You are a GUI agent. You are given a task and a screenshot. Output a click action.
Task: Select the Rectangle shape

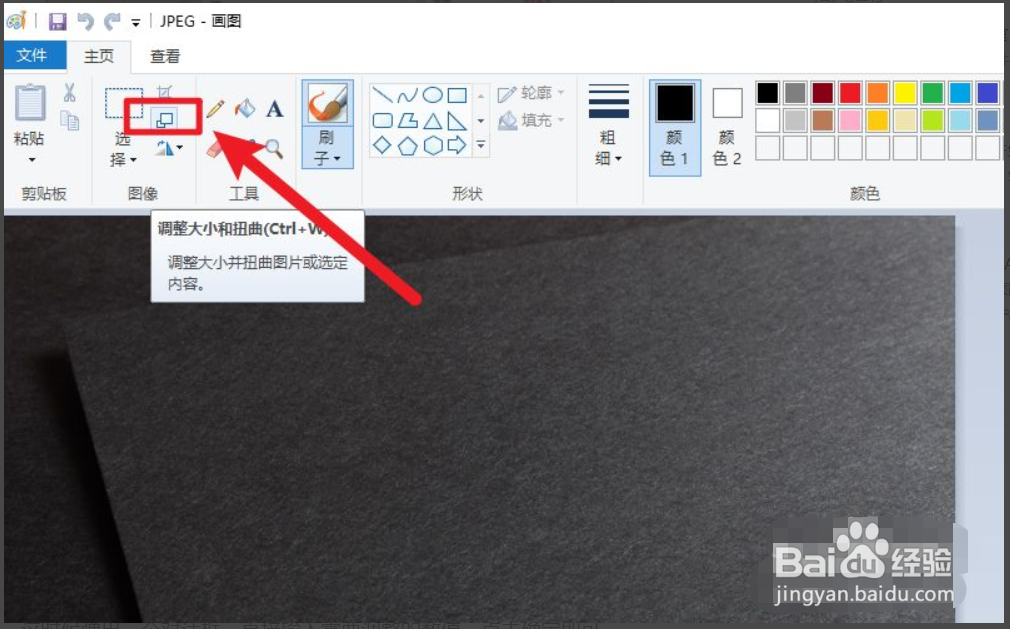coord(457,95)
